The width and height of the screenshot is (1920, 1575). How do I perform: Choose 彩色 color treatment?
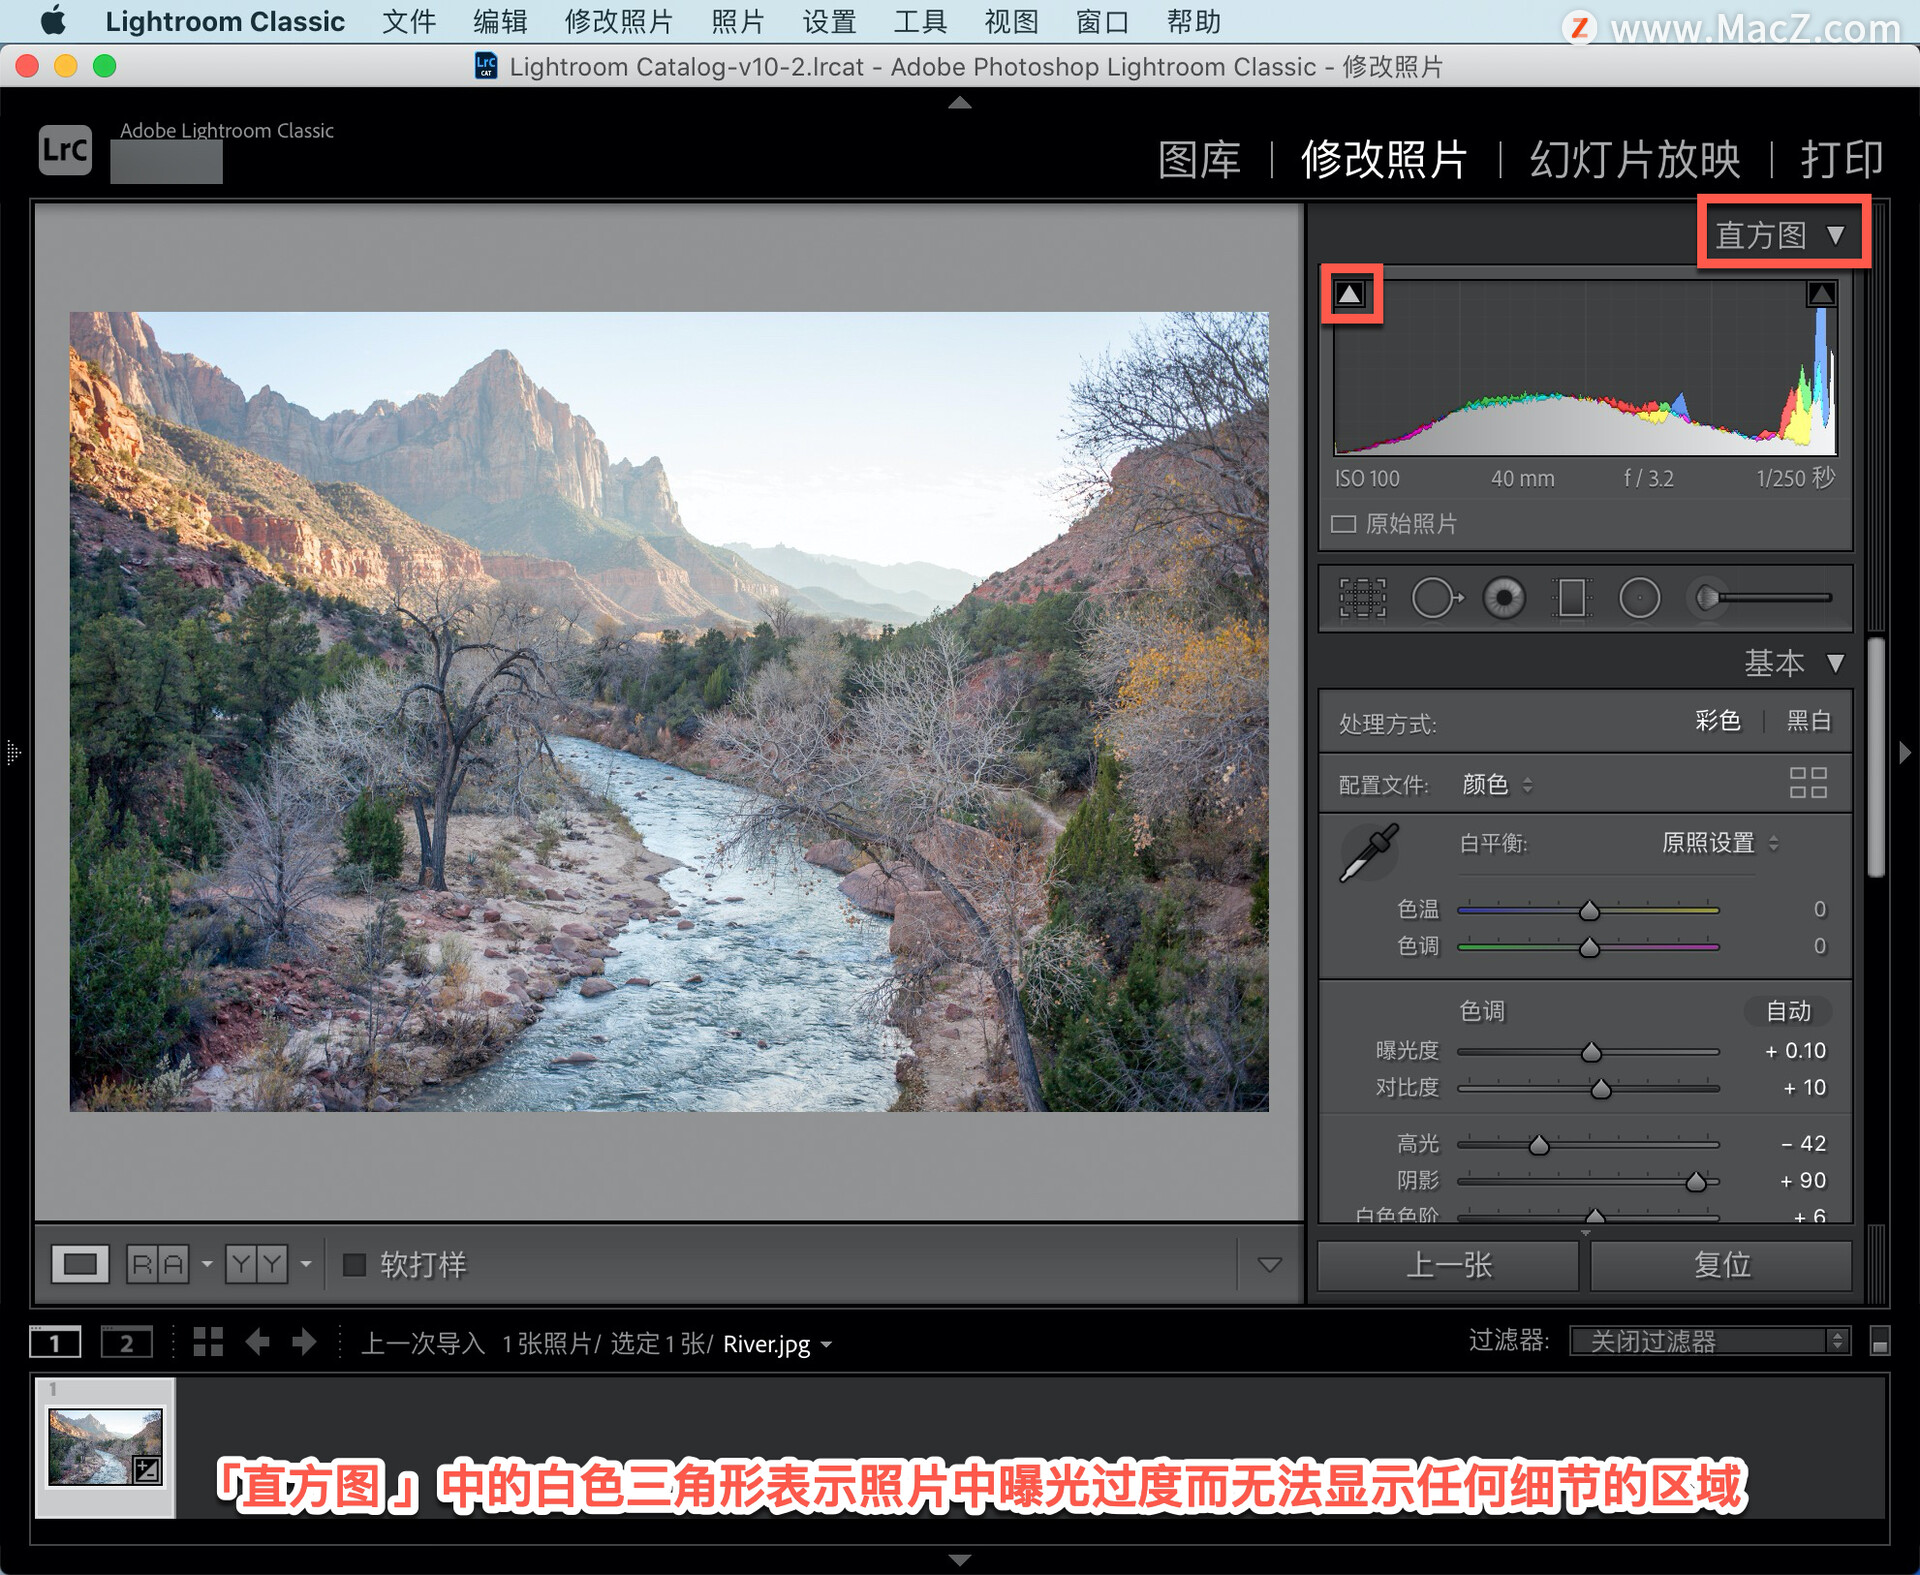[x=1717, y=721]
